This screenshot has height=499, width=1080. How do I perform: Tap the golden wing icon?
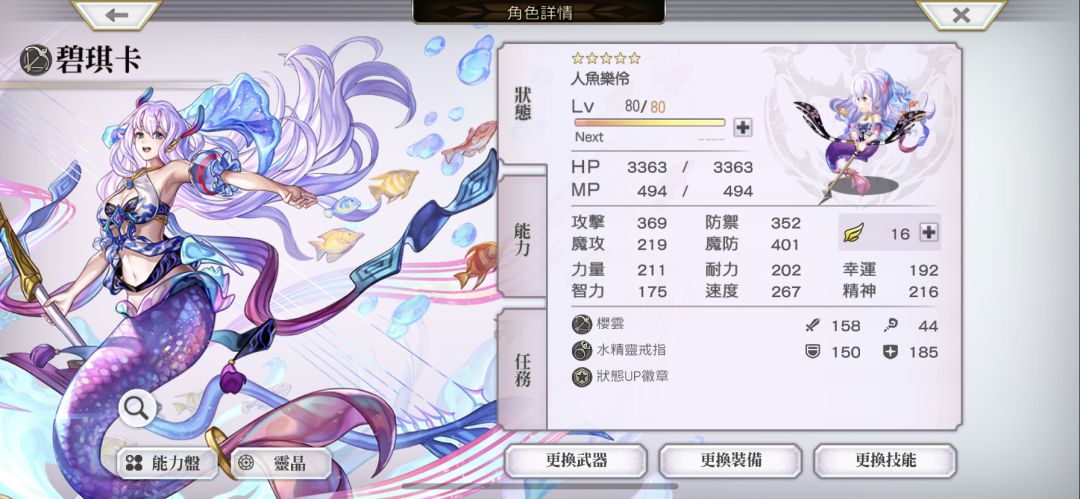(x=853, y=234)
